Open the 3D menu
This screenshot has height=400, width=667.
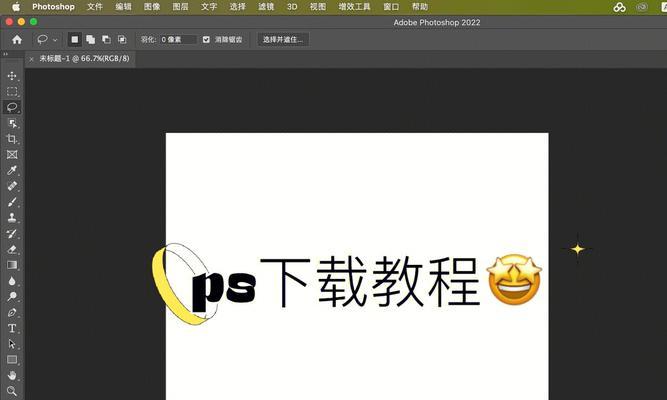click(292, 7)
